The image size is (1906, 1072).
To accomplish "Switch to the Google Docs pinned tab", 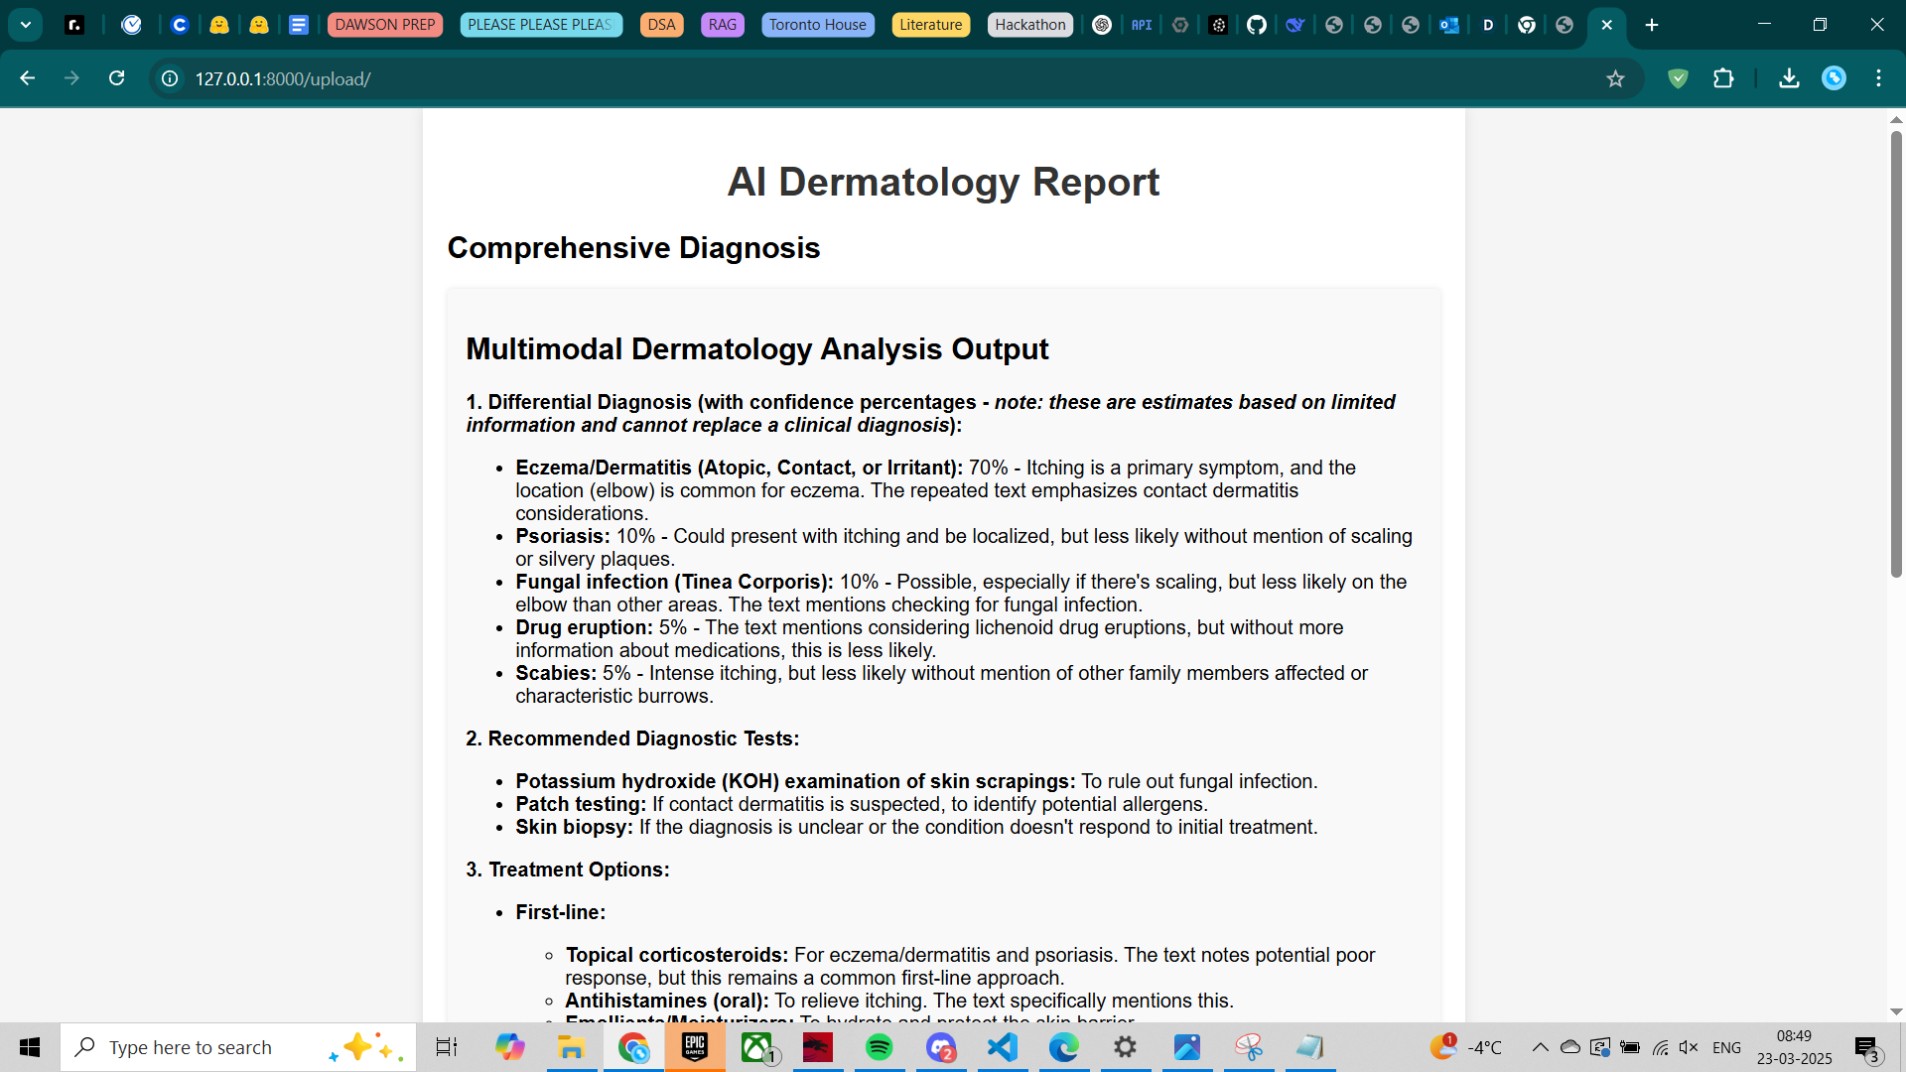I will click(x=298, y=25).
